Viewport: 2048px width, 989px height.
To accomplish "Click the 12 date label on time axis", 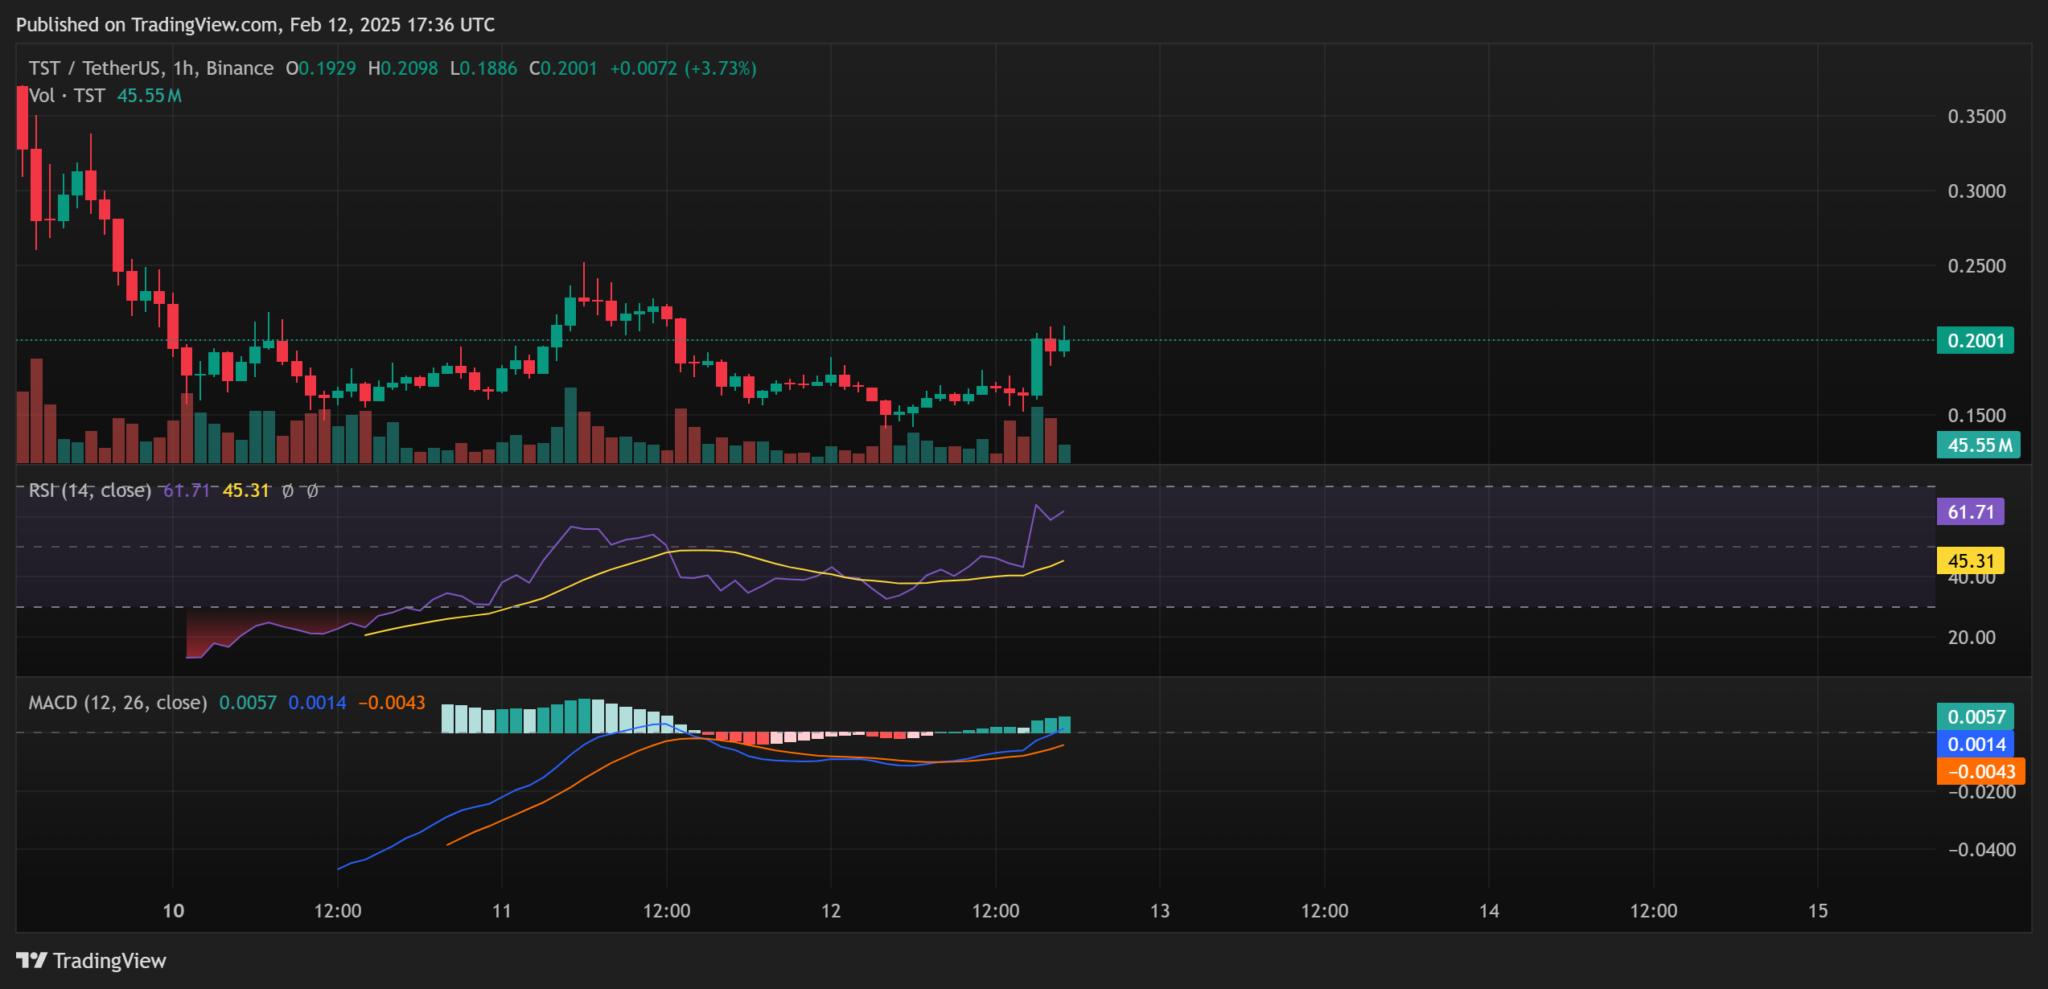I will 830,911.
